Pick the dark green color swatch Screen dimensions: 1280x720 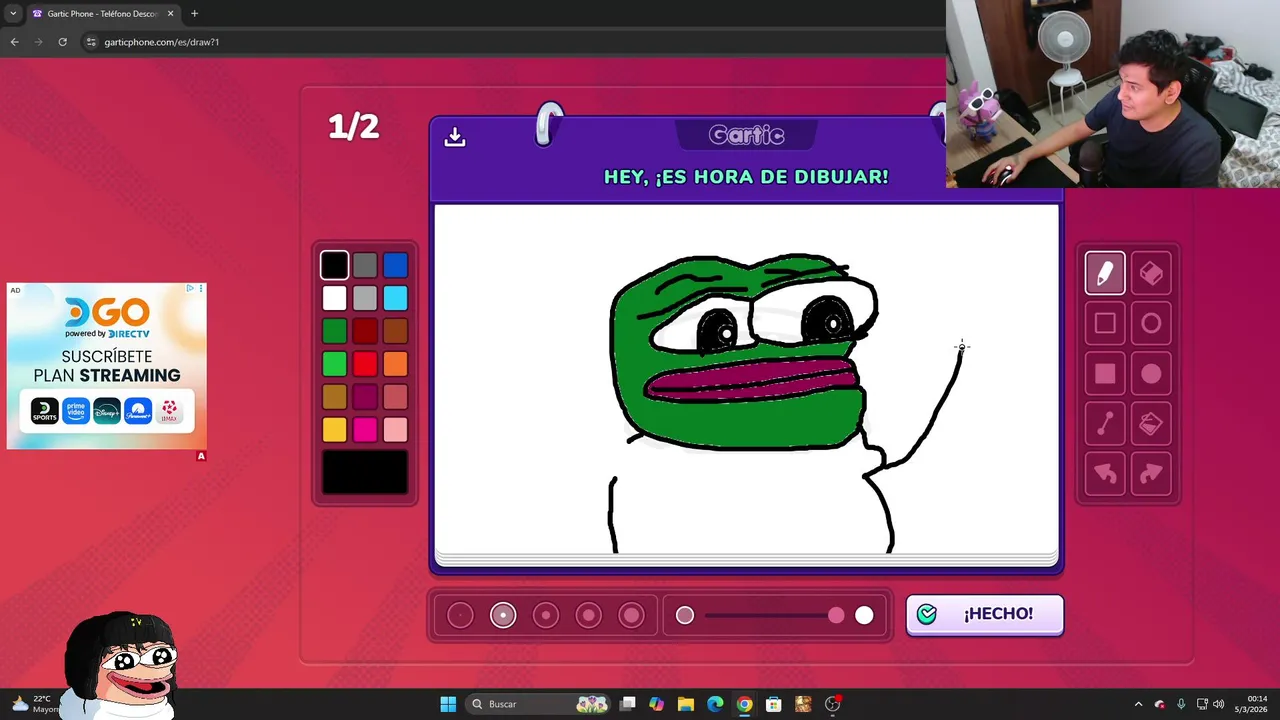(335, 331)
